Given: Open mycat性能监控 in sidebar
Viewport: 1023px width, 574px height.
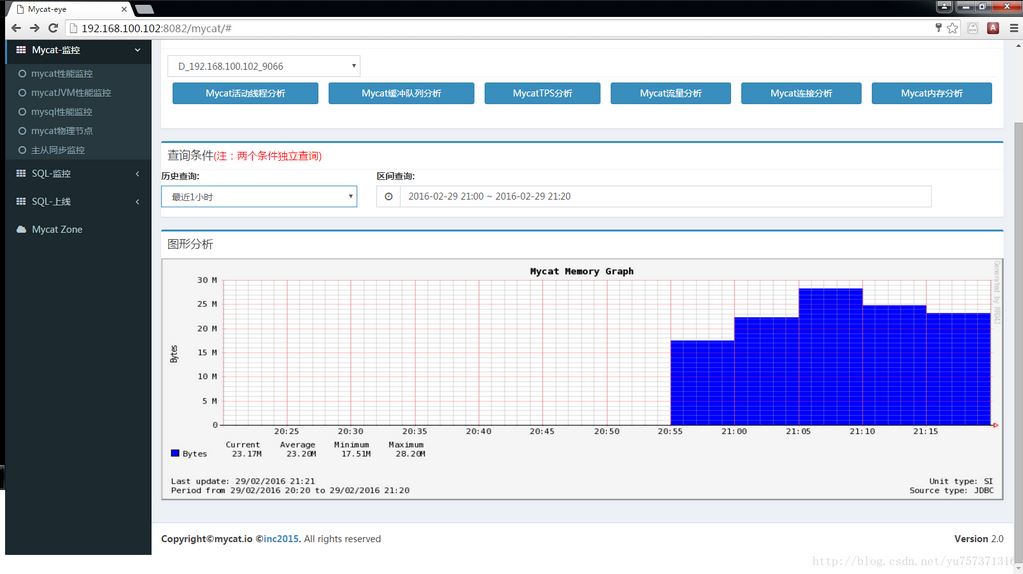Looking at the screenshot, I should pos(62,74).
